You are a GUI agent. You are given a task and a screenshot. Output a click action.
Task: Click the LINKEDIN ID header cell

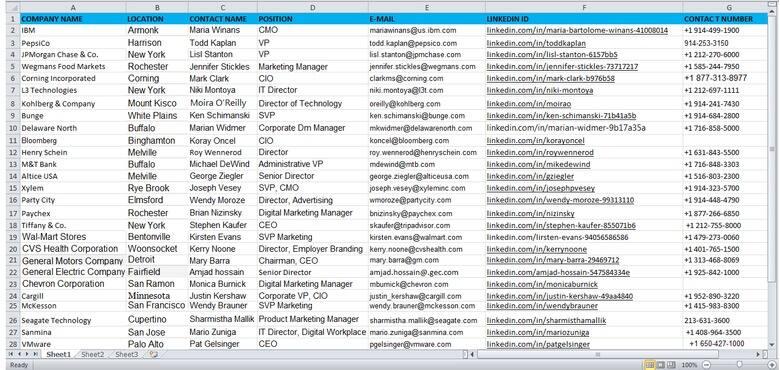tap(584, 19)
